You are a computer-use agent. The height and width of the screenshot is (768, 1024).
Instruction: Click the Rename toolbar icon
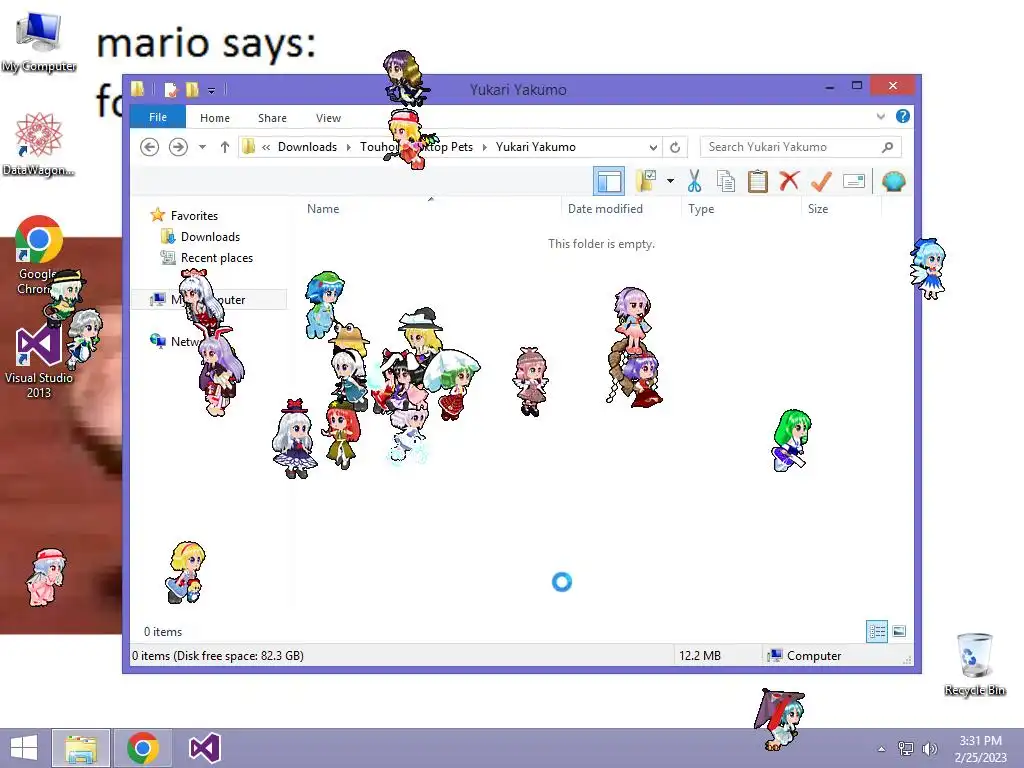point(854,181)
